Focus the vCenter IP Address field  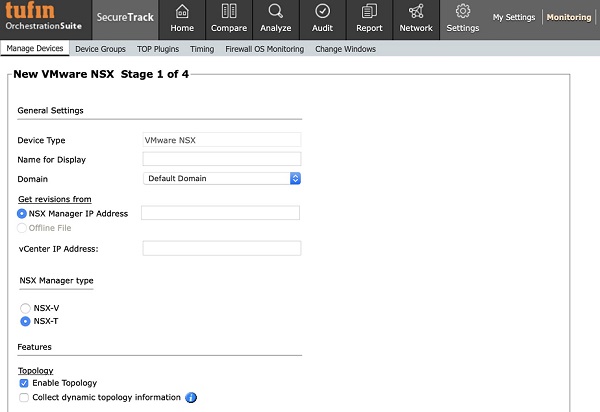point(222,248)
